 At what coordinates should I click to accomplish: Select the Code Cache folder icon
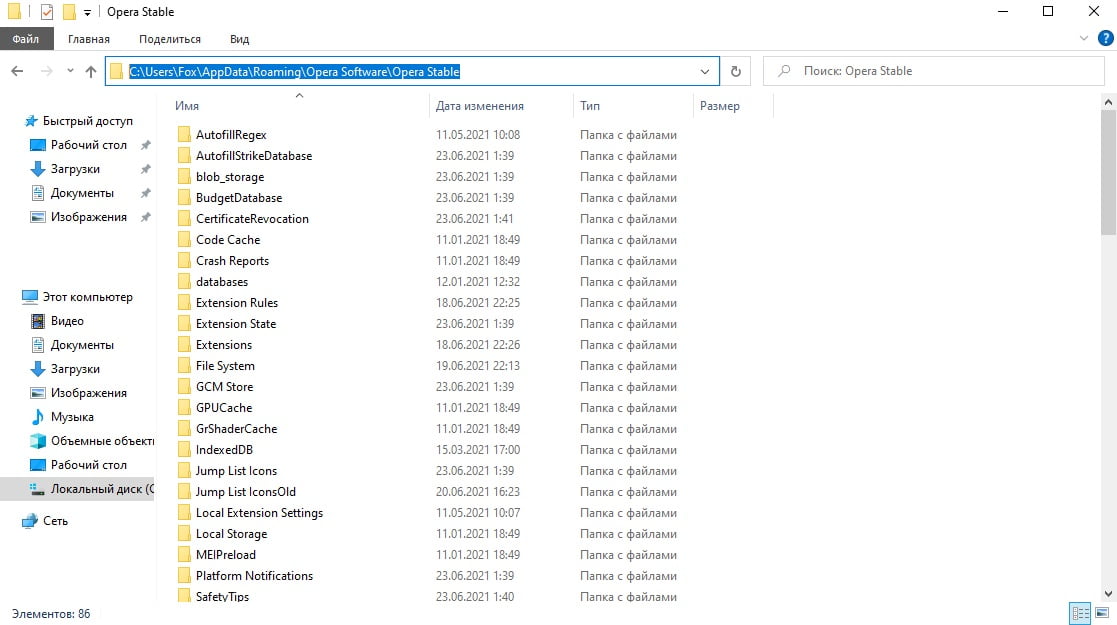(x=184, y=239)
